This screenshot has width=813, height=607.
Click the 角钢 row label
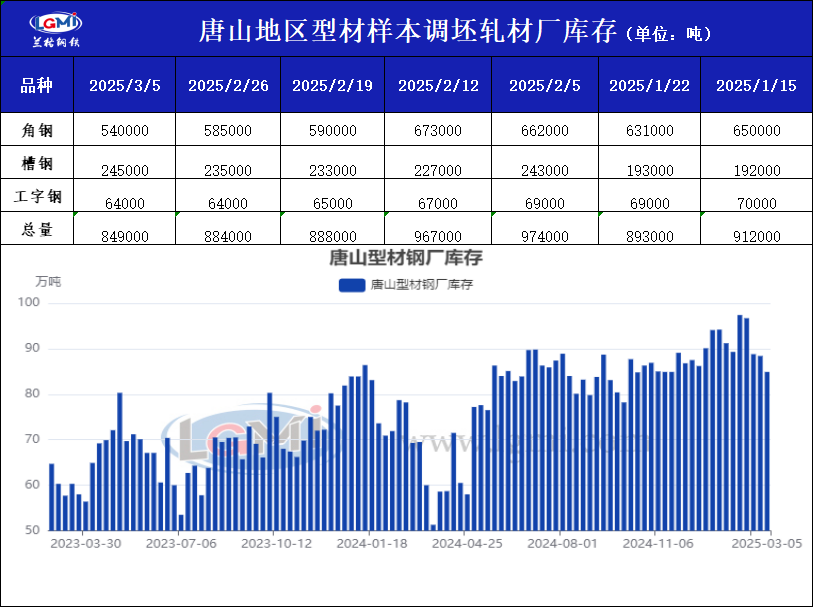(37, 130)
